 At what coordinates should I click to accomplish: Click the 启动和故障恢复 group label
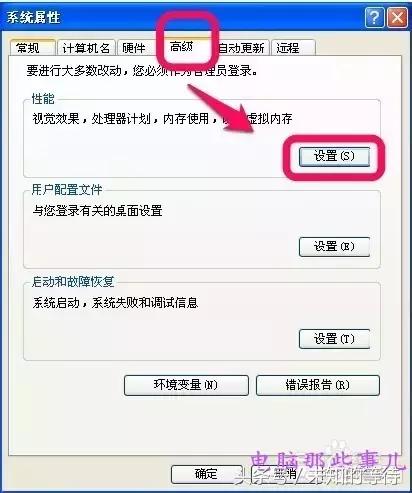click(x=73, y=282)
